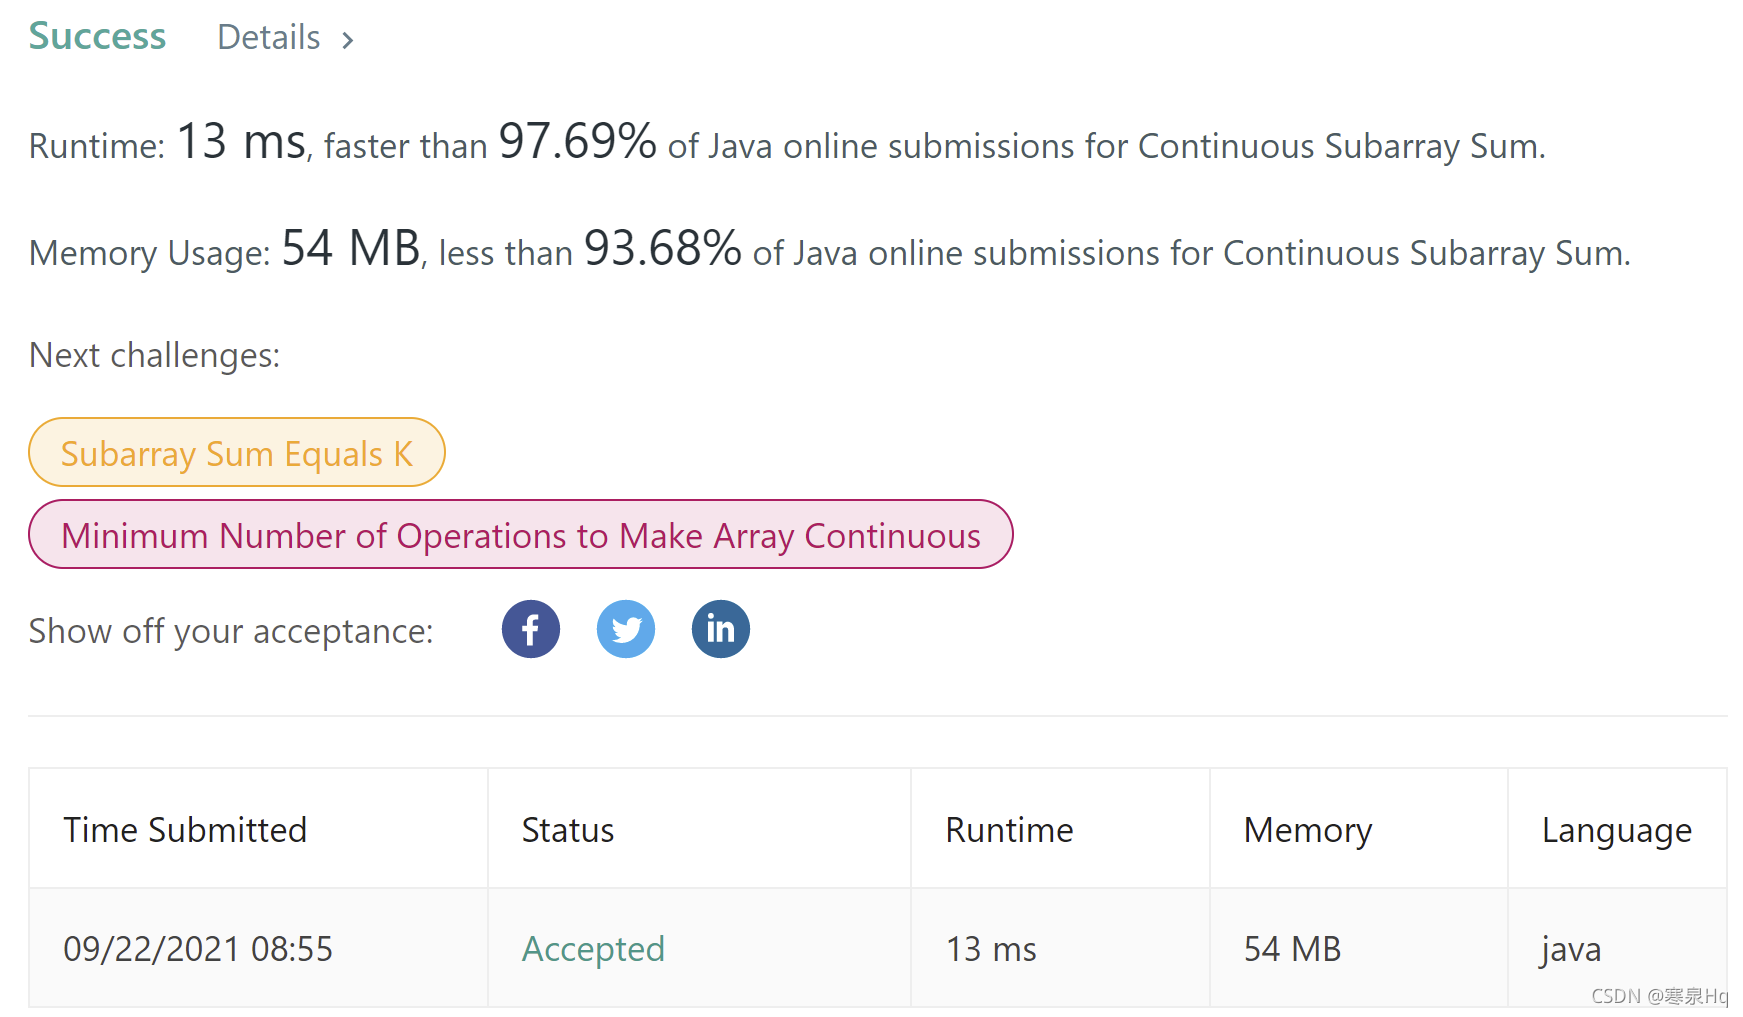Click the Language column header
Viewport: 1743px width, 1017px height.
point(1616,830)
